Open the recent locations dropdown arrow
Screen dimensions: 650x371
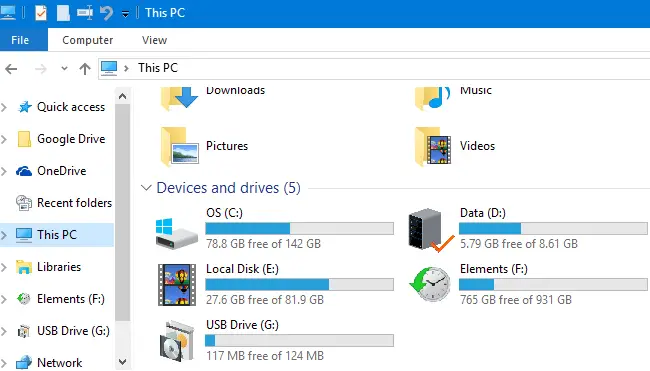[64, 68]
